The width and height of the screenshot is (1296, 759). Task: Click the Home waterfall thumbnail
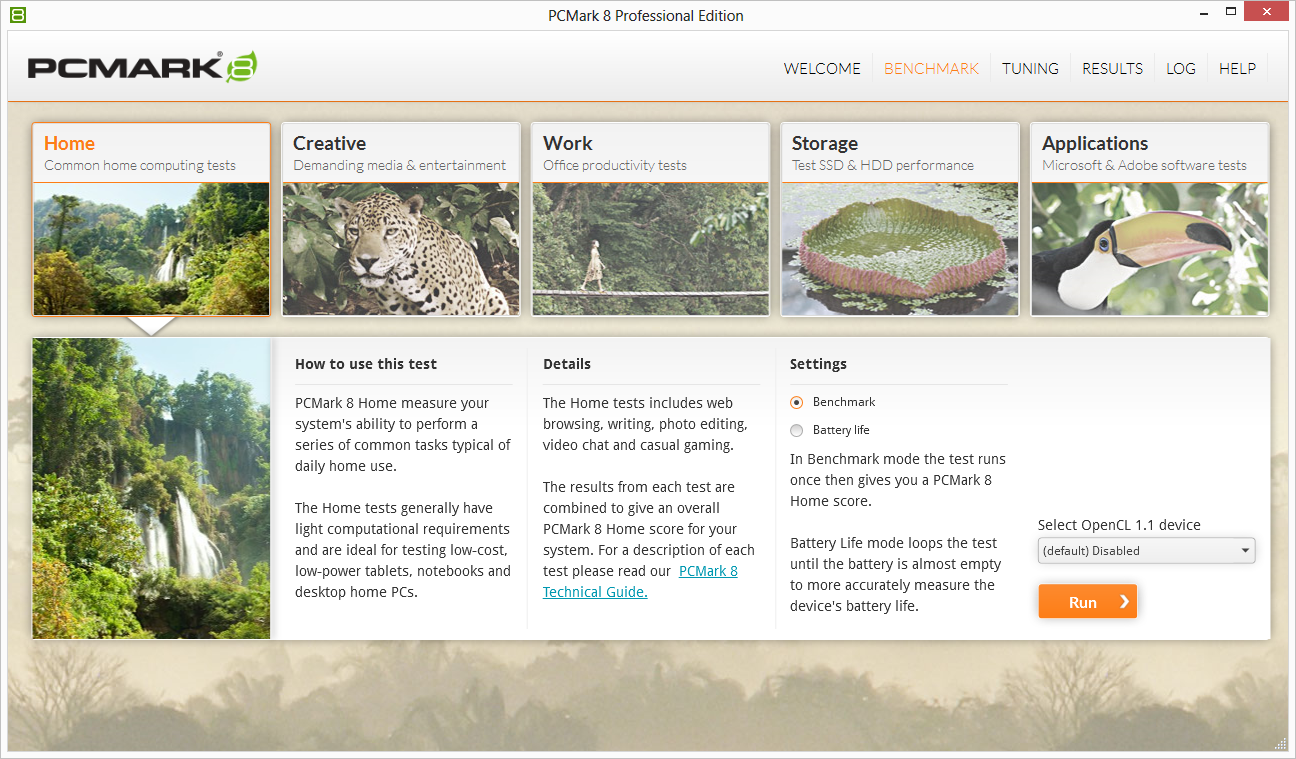coord(151,249)
